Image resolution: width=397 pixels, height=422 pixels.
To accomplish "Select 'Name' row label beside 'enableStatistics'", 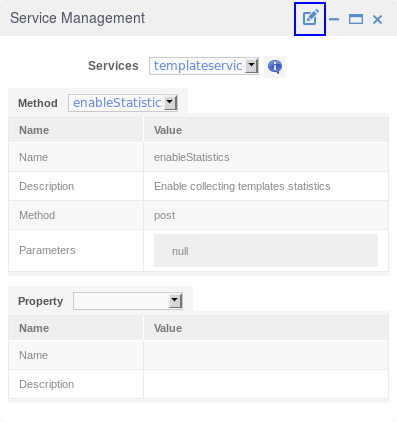I will (x=34, y=157).
